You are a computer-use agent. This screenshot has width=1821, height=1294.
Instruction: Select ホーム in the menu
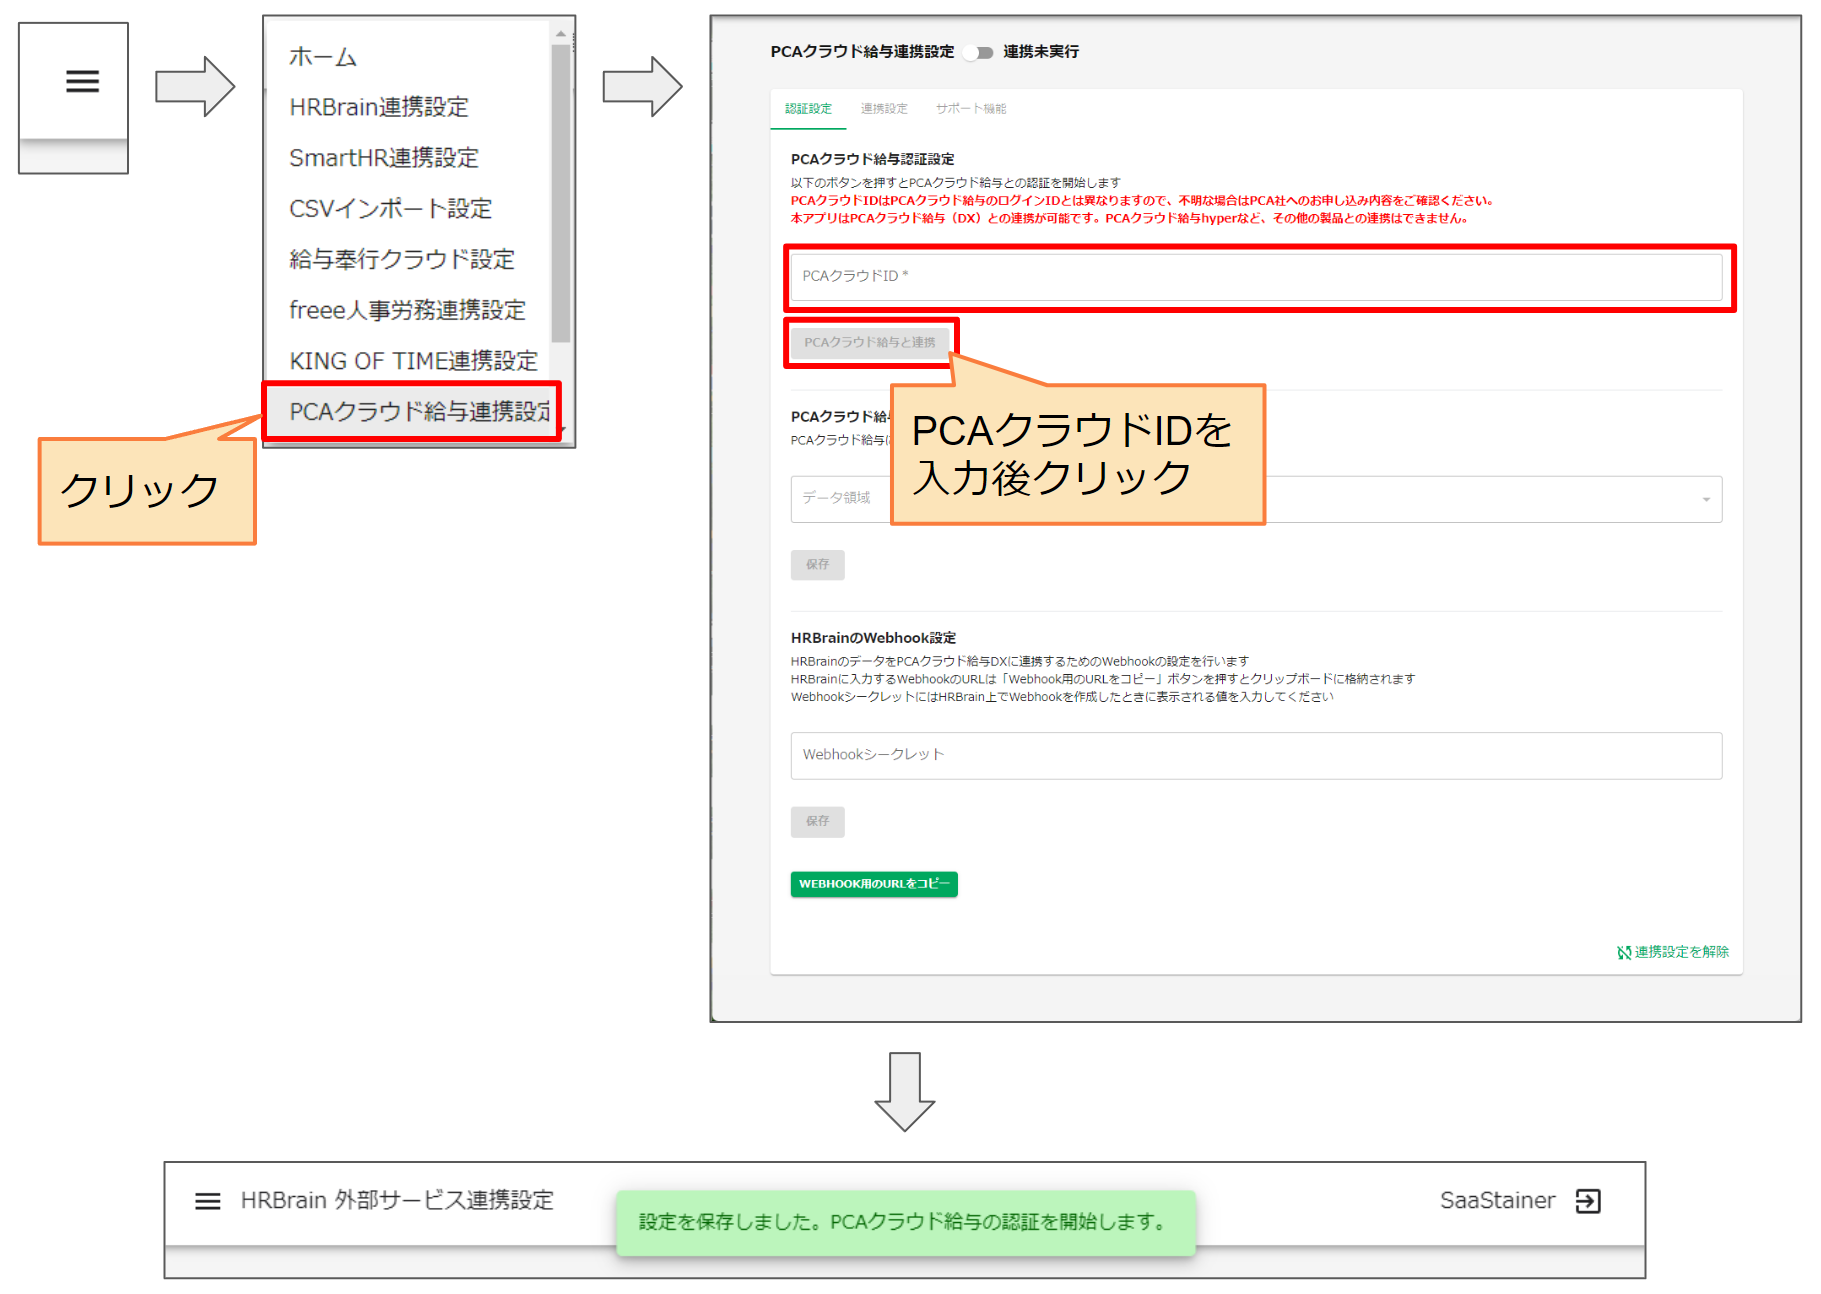tap(322, 57)
